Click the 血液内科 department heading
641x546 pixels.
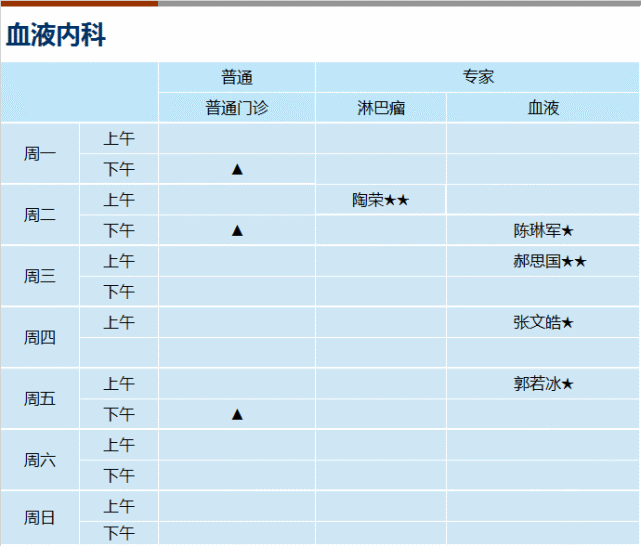pos(56,35)
